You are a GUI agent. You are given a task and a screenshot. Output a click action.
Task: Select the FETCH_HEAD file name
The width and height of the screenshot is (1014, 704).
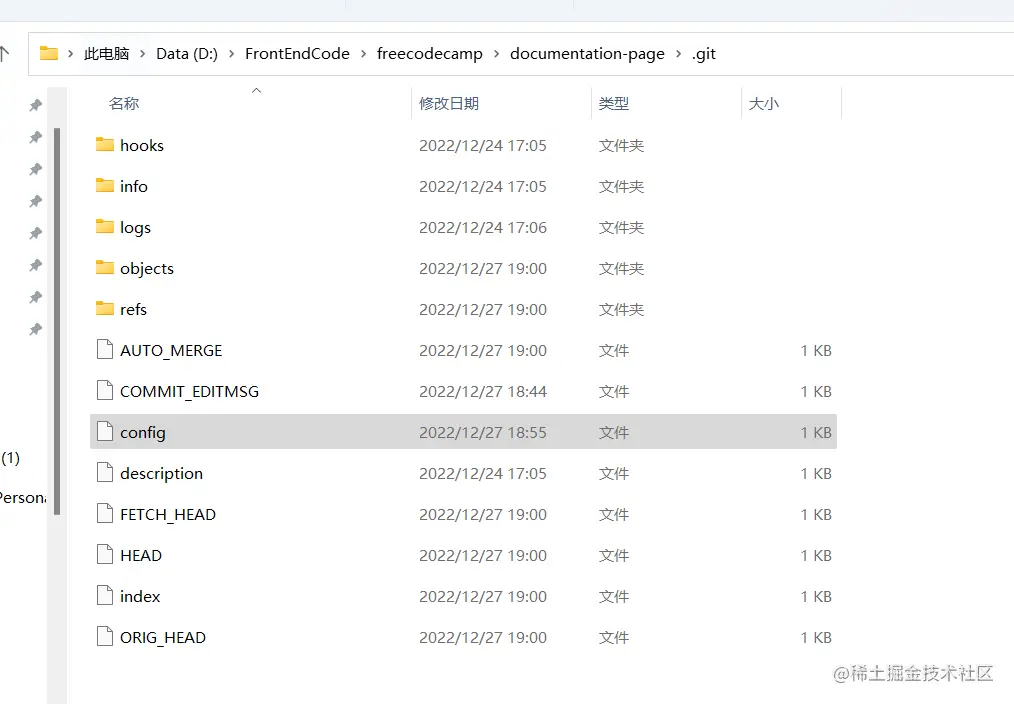pyautogui.click(x=167, y=515)
